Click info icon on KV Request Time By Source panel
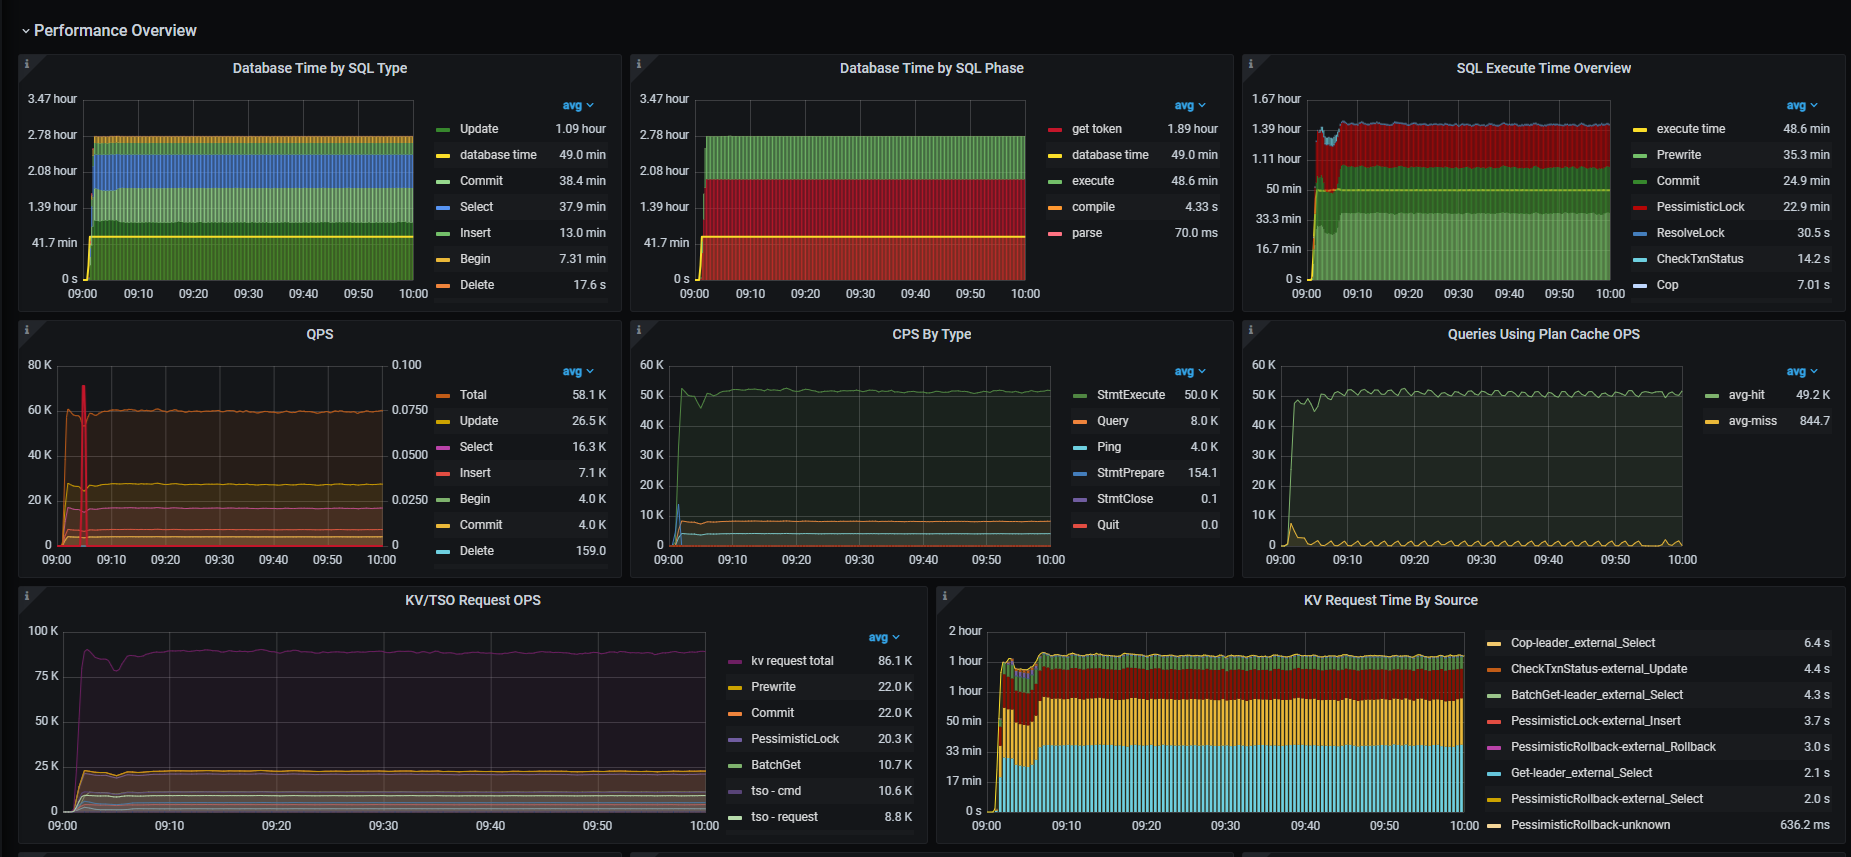The image size is (1851, 857). tap(945, 596)
